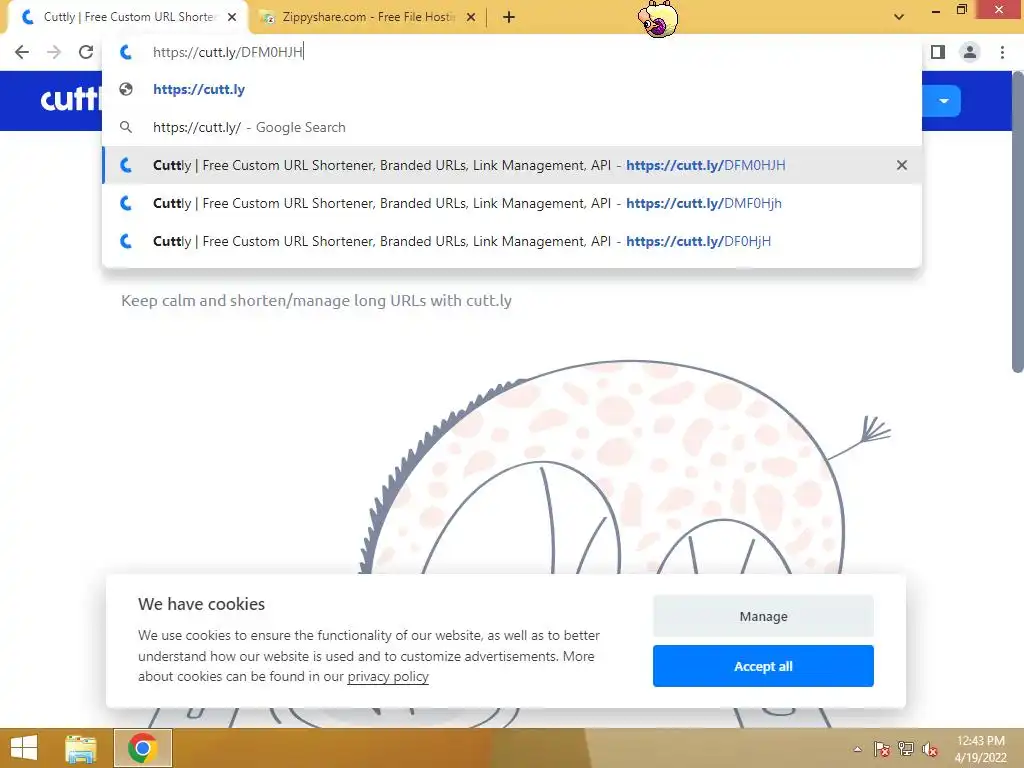Click the 'We have cookies' heading
1024x768 pixels.
201,604
